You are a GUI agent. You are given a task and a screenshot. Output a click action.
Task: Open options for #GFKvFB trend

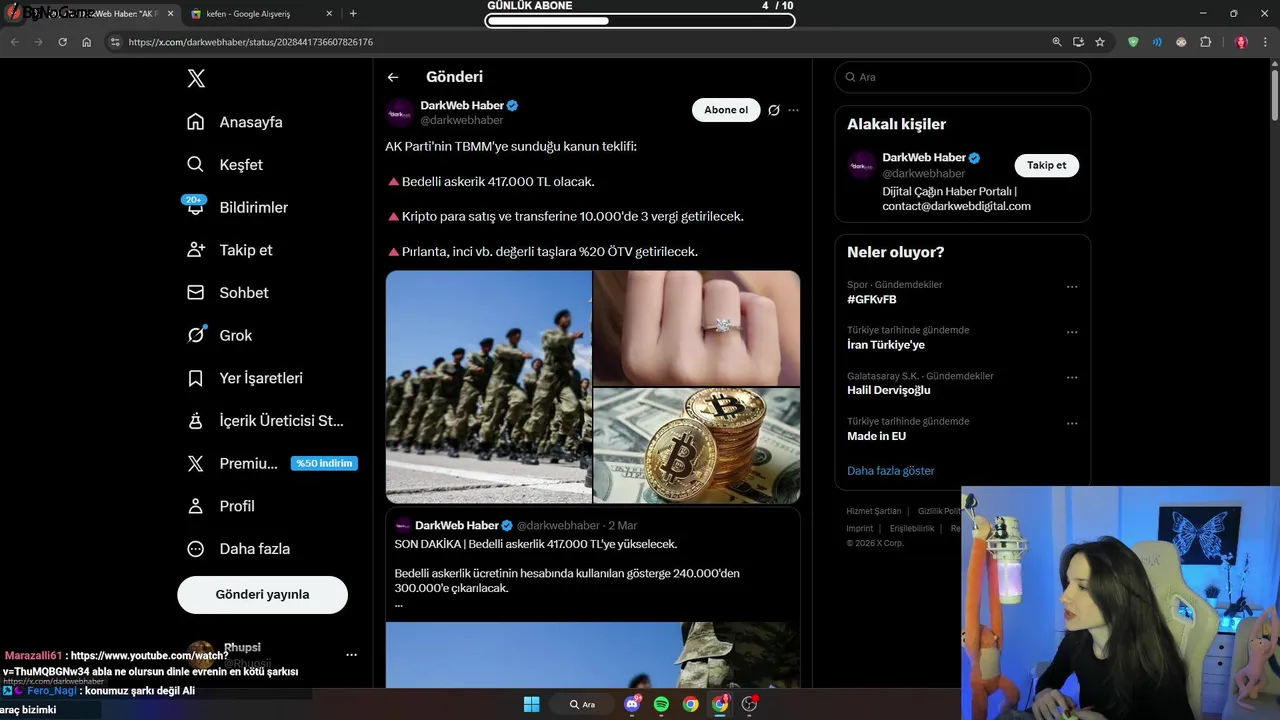click(1072, 287)
